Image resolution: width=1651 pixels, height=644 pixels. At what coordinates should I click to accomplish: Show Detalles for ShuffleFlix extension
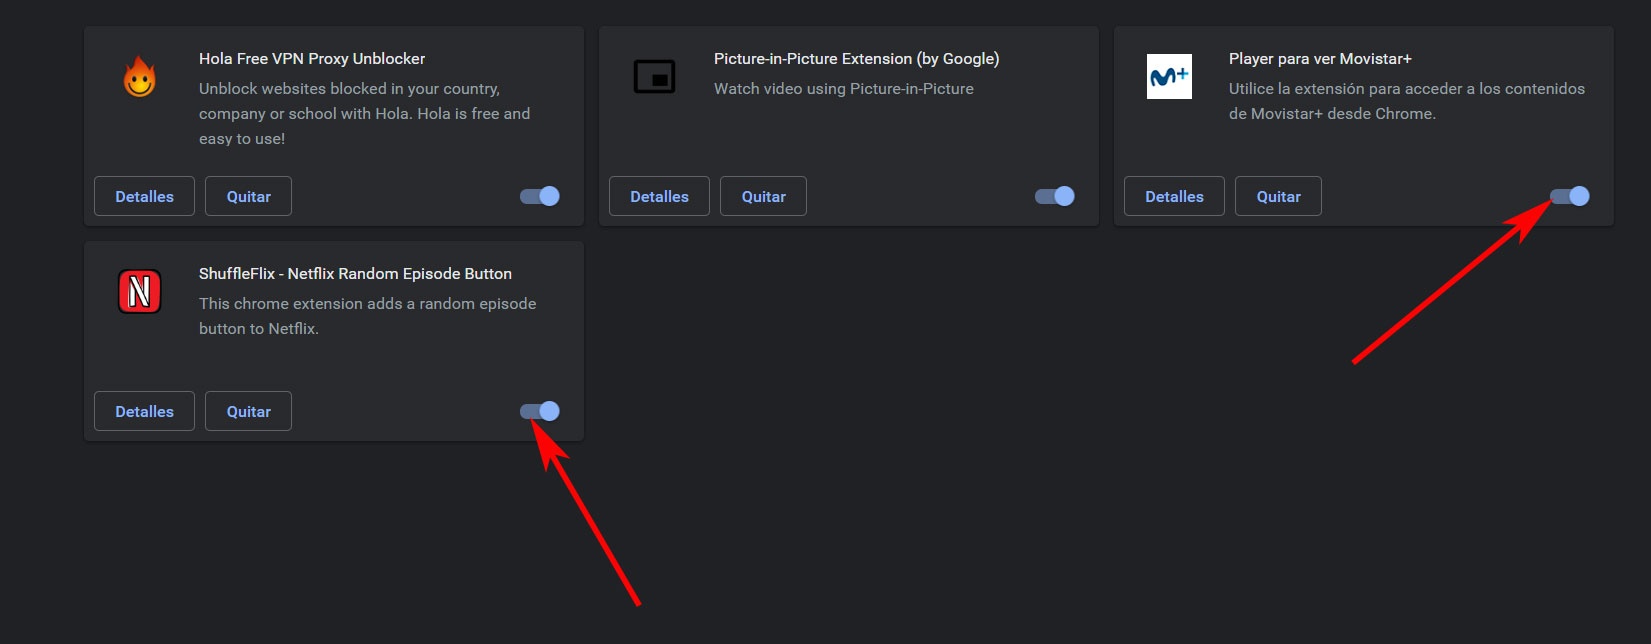pyautogui.click(x=144, y=411)
